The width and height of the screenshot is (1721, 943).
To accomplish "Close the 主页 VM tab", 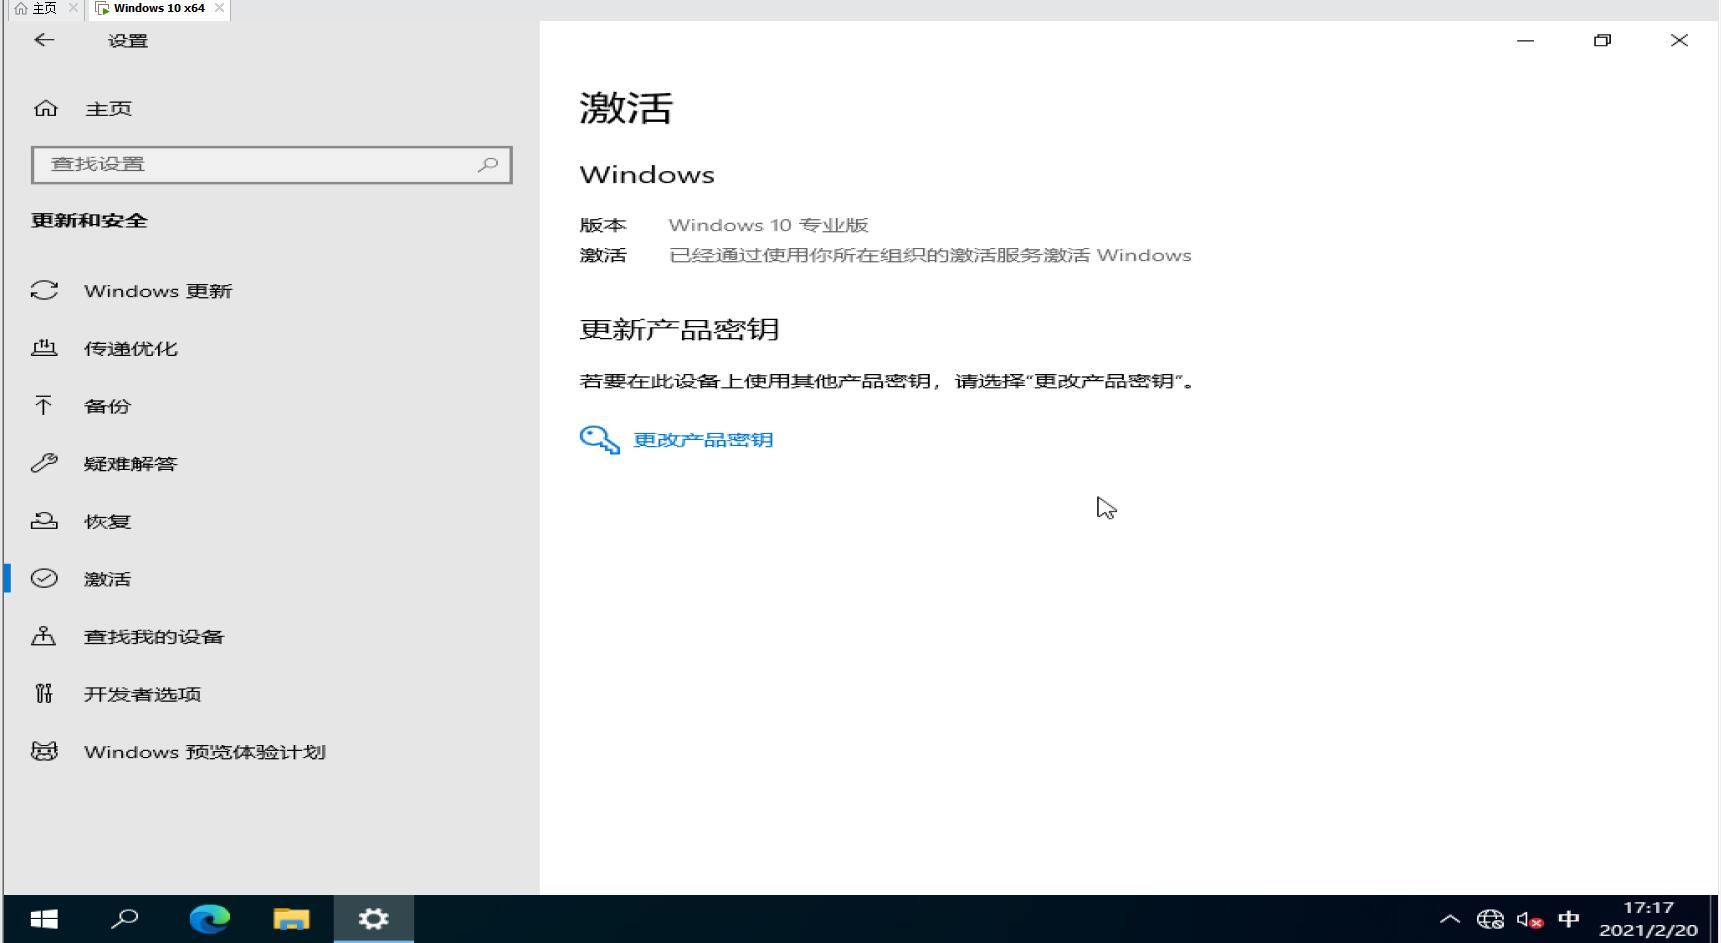I will [73, 8].
